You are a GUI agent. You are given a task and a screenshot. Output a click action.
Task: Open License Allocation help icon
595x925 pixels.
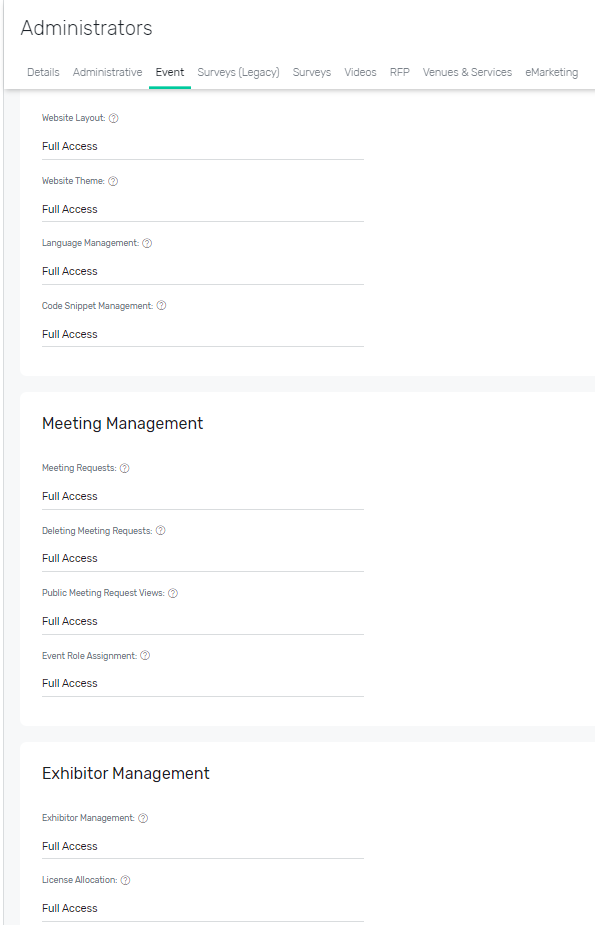125,880
